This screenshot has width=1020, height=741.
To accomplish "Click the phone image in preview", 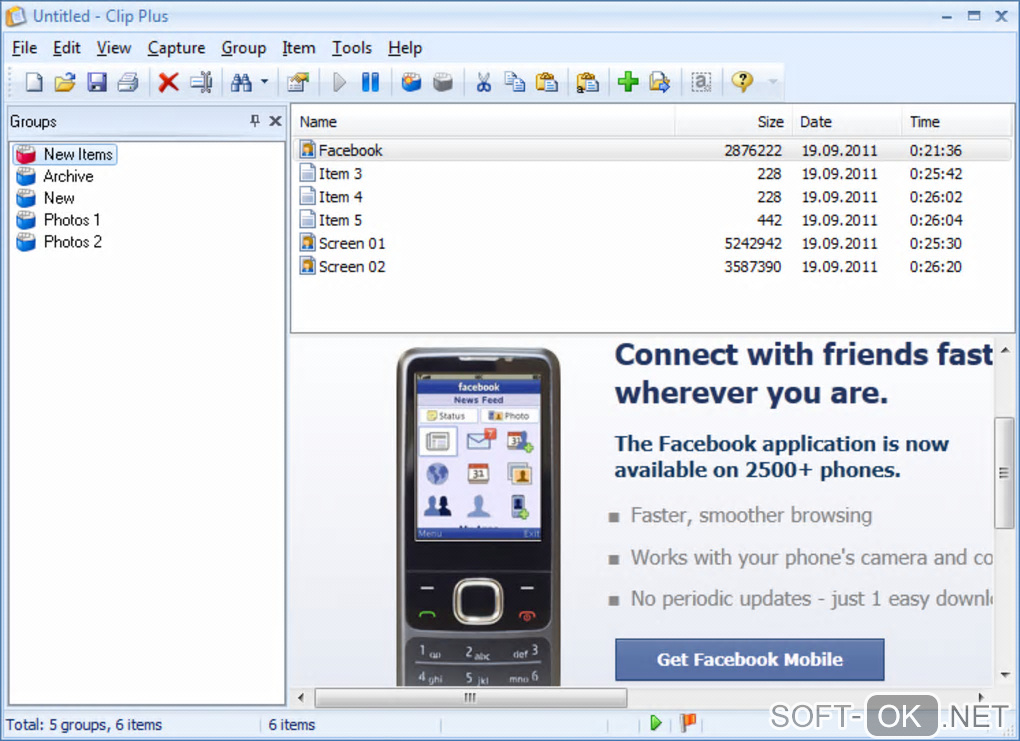I will pyautogui.click(x=478, y=517).
